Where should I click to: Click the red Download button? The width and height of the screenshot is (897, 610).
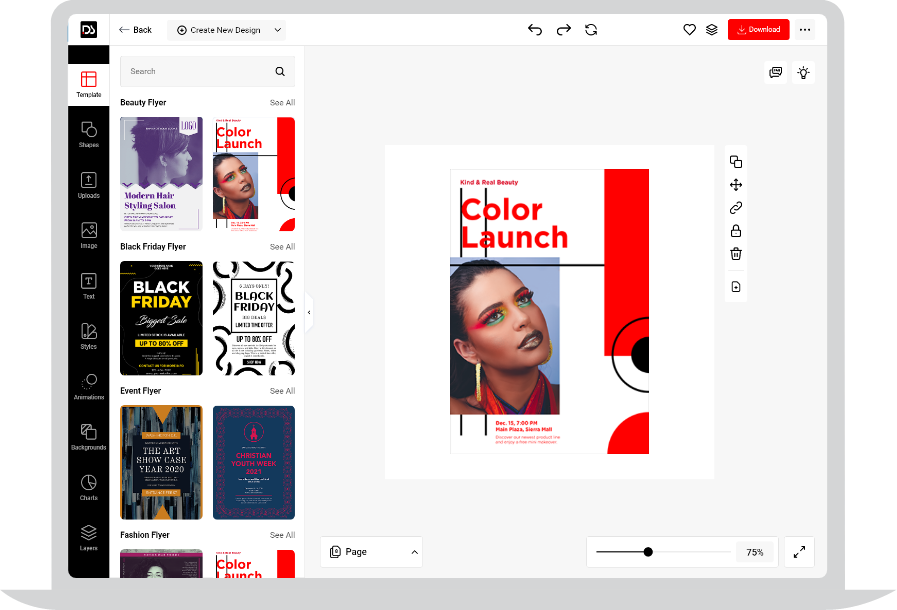tap(759, 30)
